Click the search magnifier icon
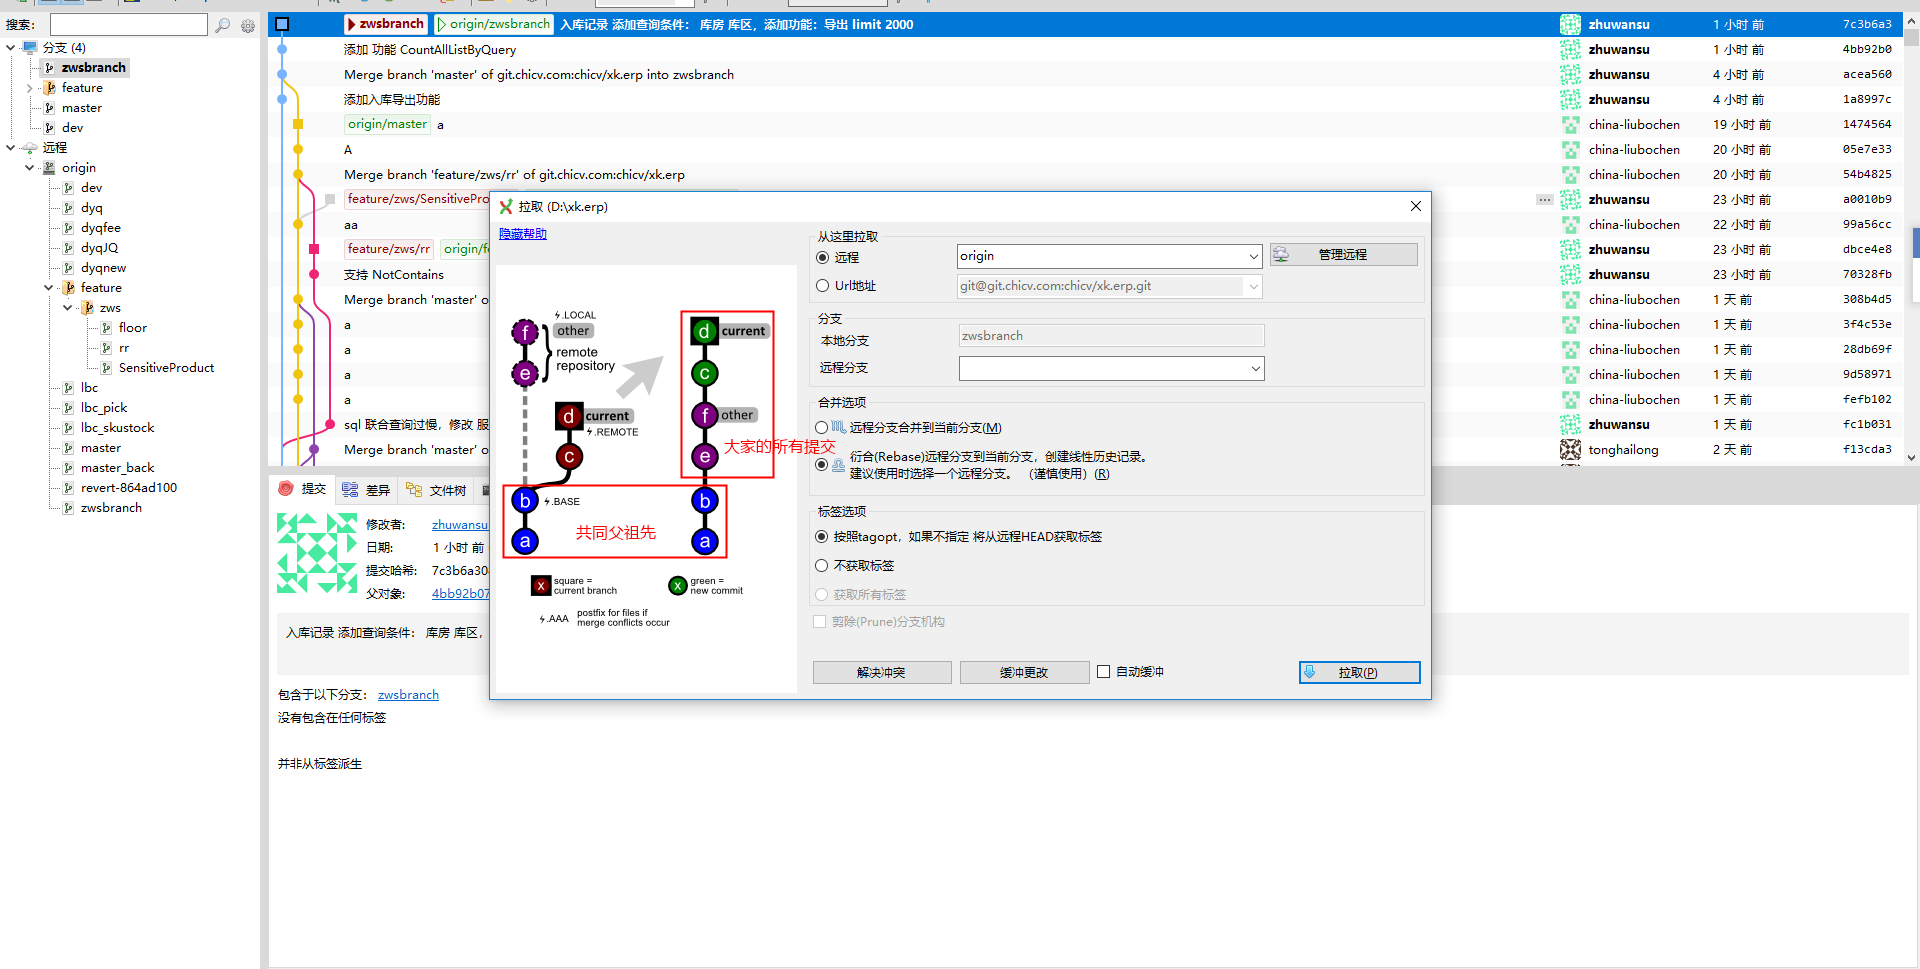The height and width of the screenshot is (969, 1920). pos(223,25)
